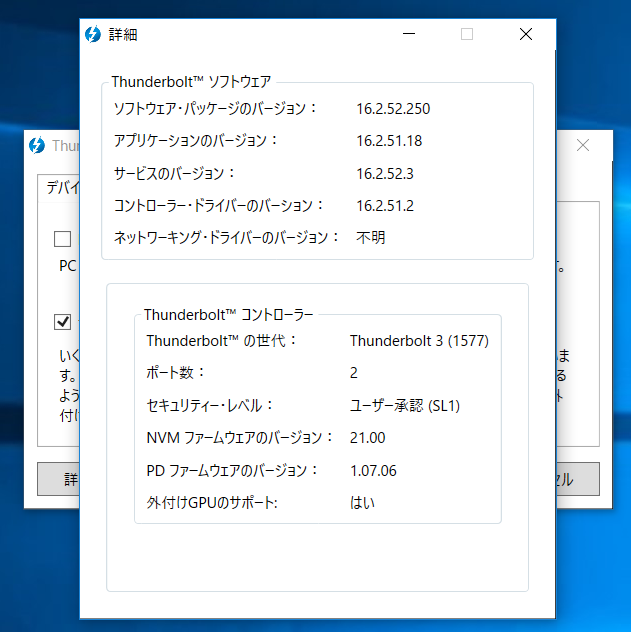Viewport: 631px width, 632px height.
Task: Click the cancel button ending in ル
Action: tap(578, 479)
